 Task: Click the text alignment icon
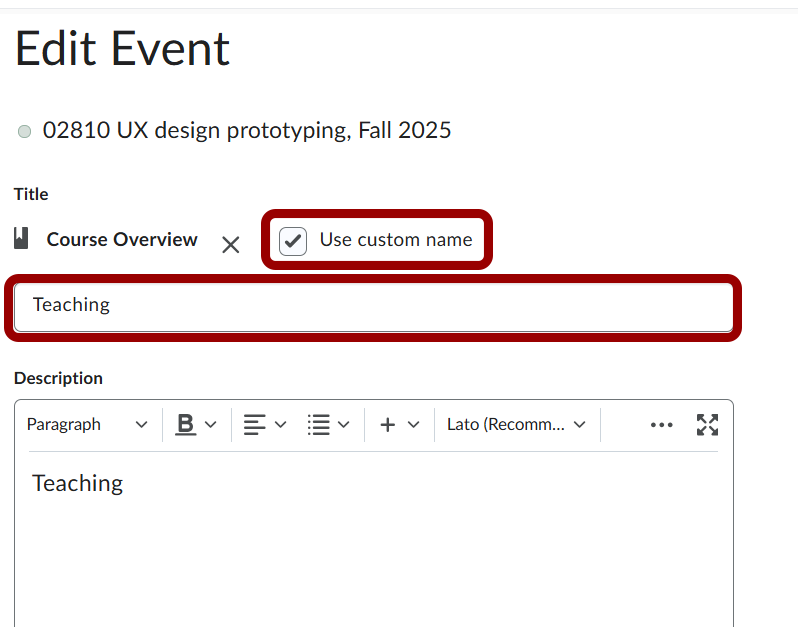point(254,425)
